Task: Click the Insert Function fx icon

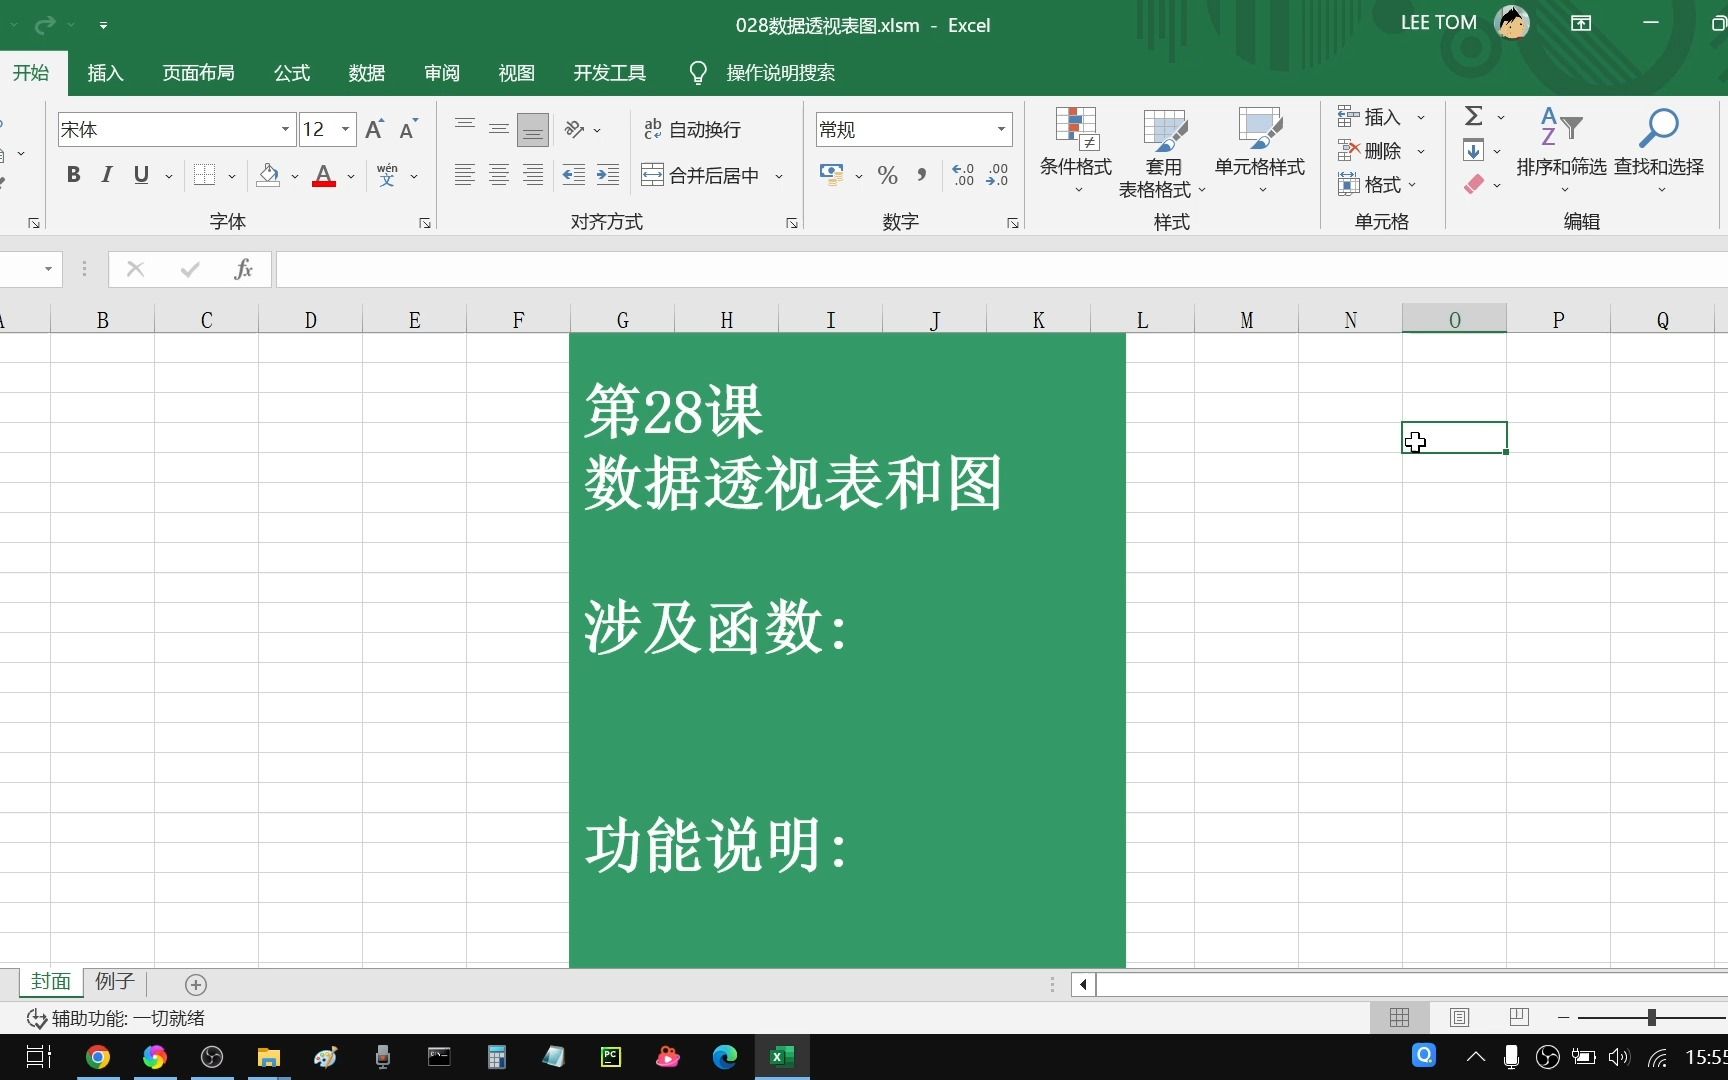Action: coord(243,268)
